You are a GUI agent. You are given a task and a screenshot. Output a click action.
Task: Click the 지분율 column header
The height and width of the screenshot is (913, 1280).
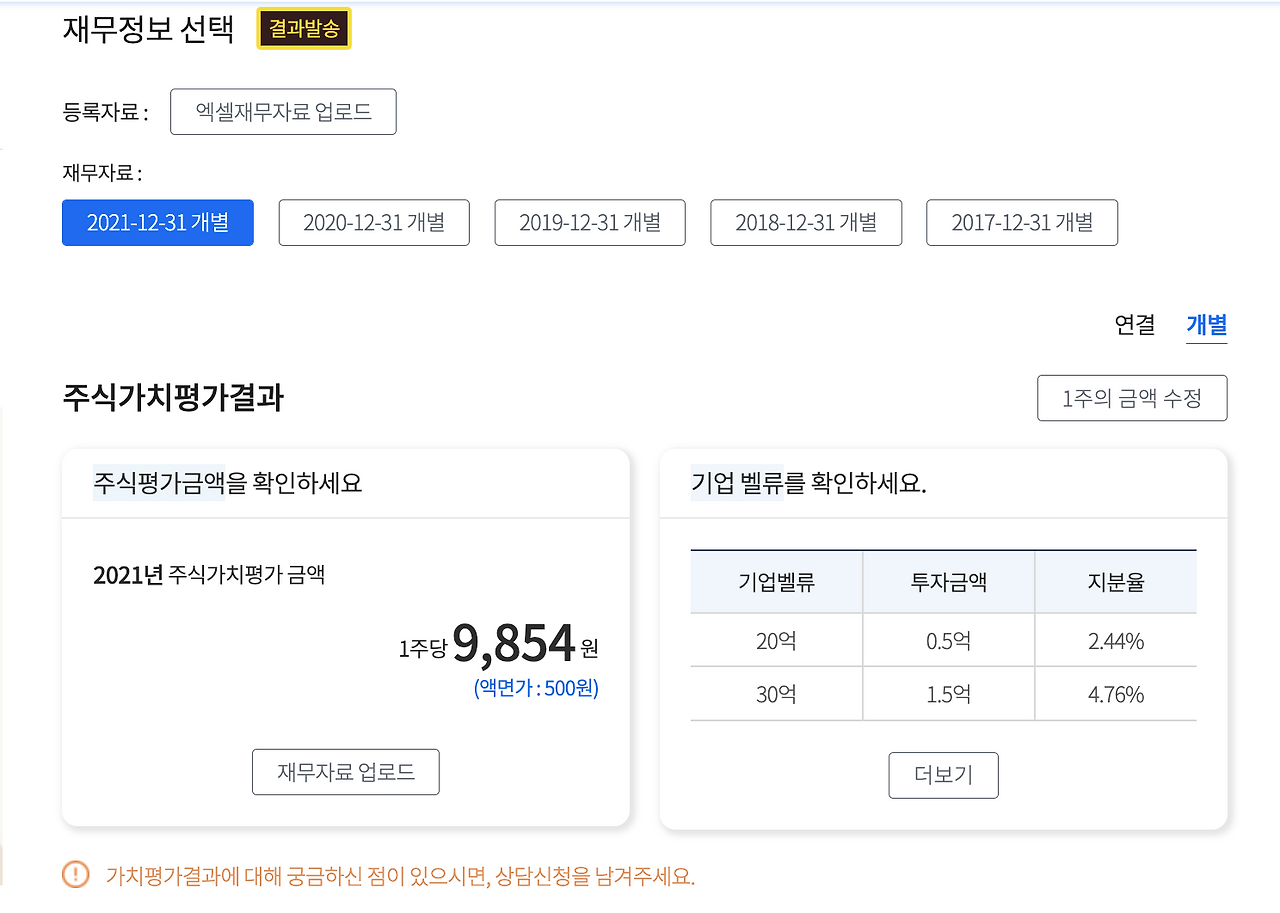tap(1115, 583)
